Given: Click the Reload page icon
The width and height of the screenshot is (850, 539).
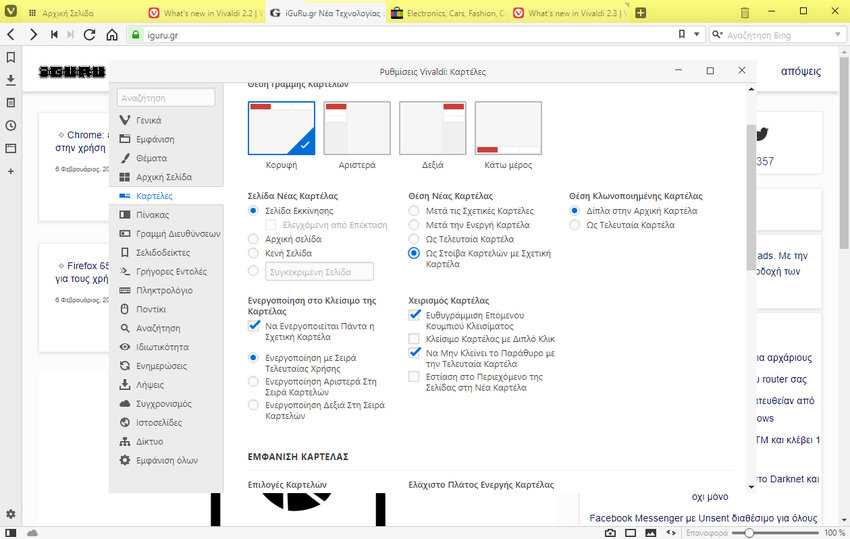Looking at the screenshot, I should (89, 35).
